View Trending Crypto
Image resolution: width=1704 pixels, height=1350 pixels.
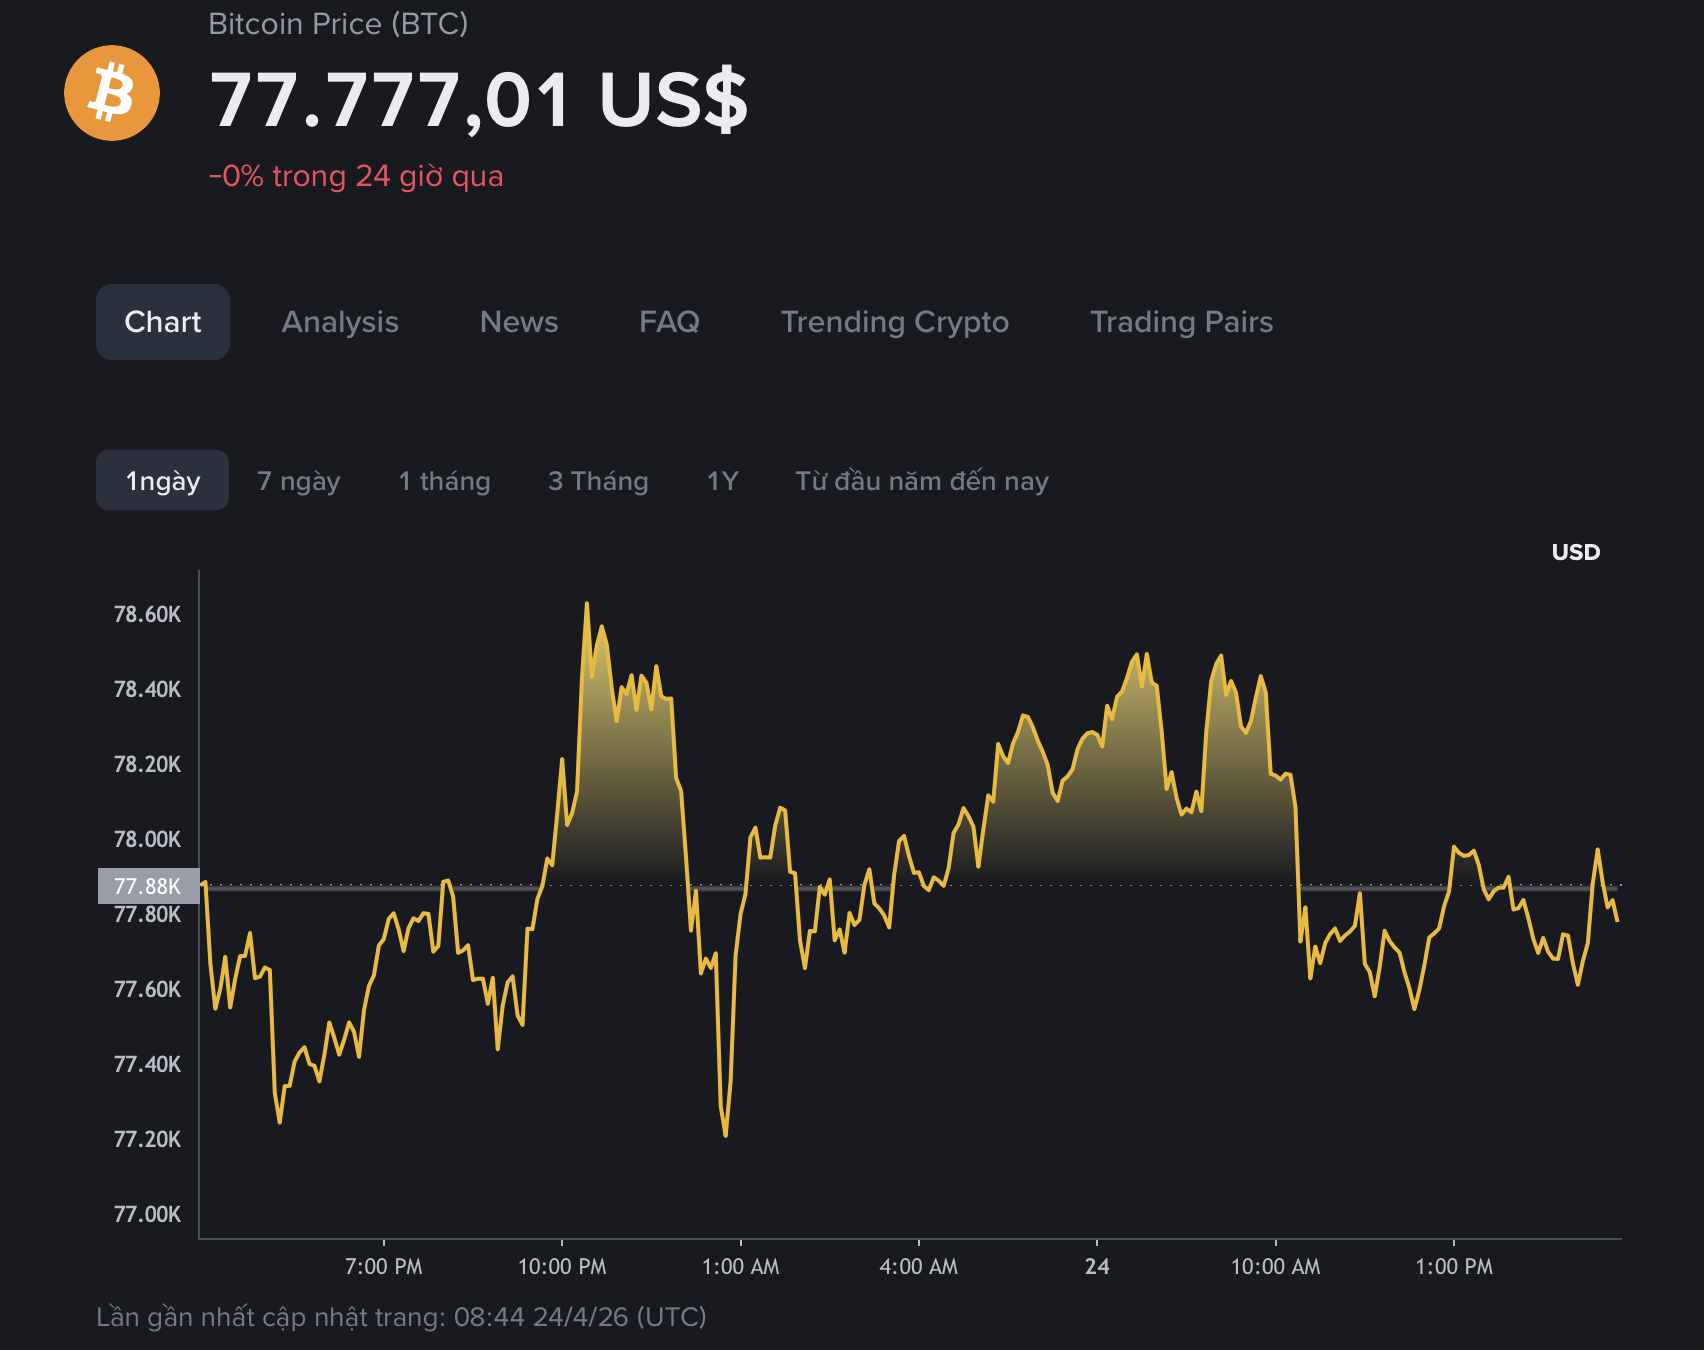pos(894,321)
